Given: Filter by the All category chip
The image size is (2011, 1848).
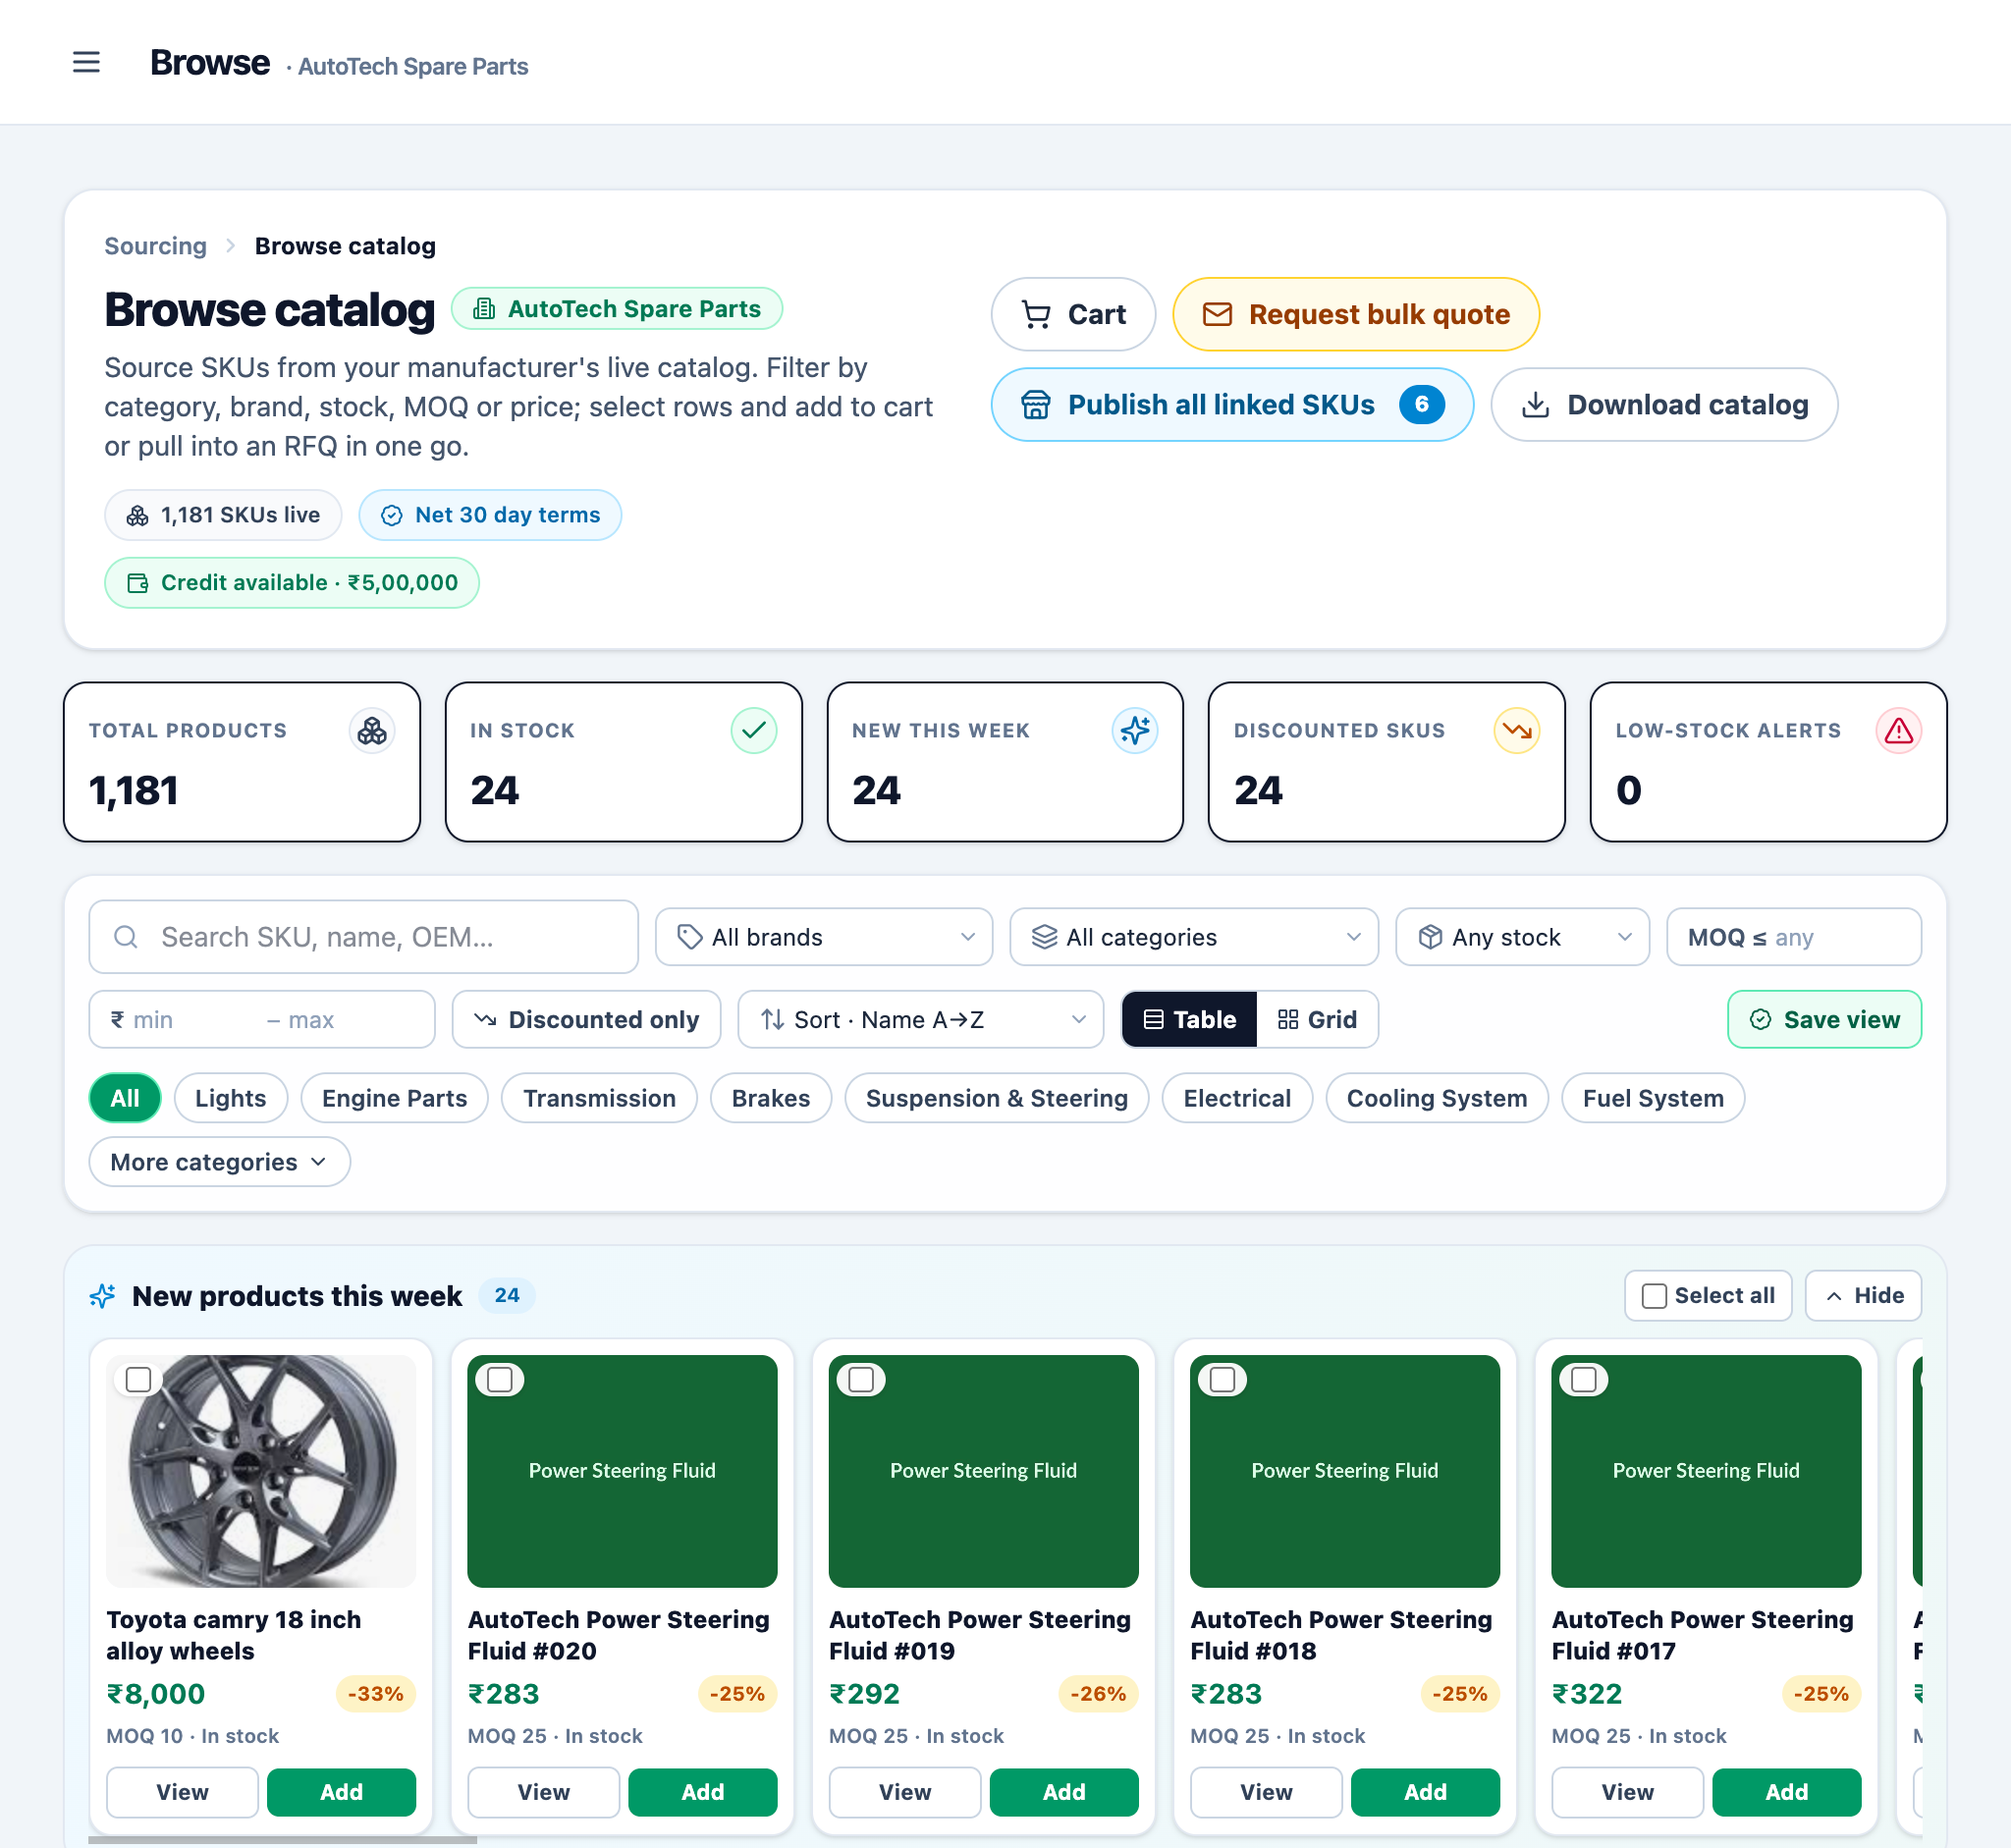Looking at the screenshot, I should point(125,1099).
